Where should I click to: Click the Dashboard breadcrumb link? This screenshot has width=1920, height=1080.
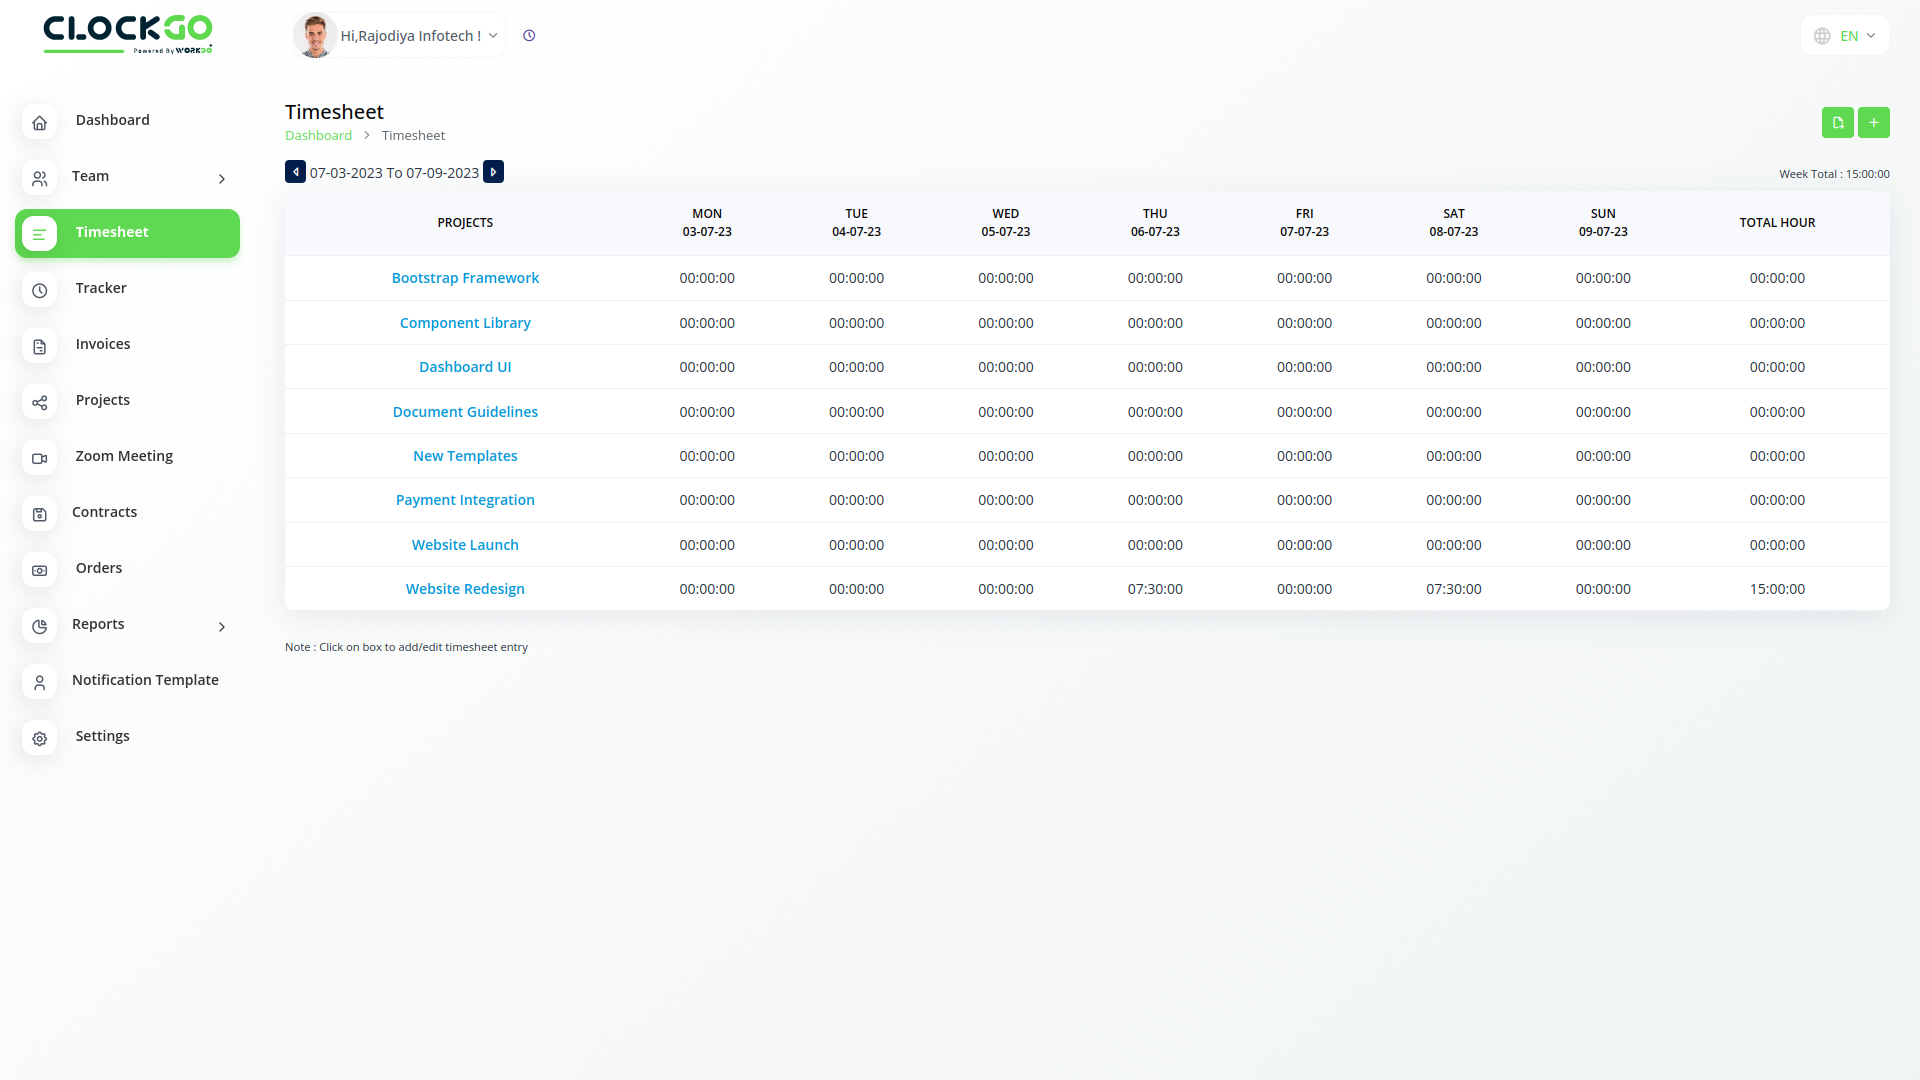tap(318, 136)
